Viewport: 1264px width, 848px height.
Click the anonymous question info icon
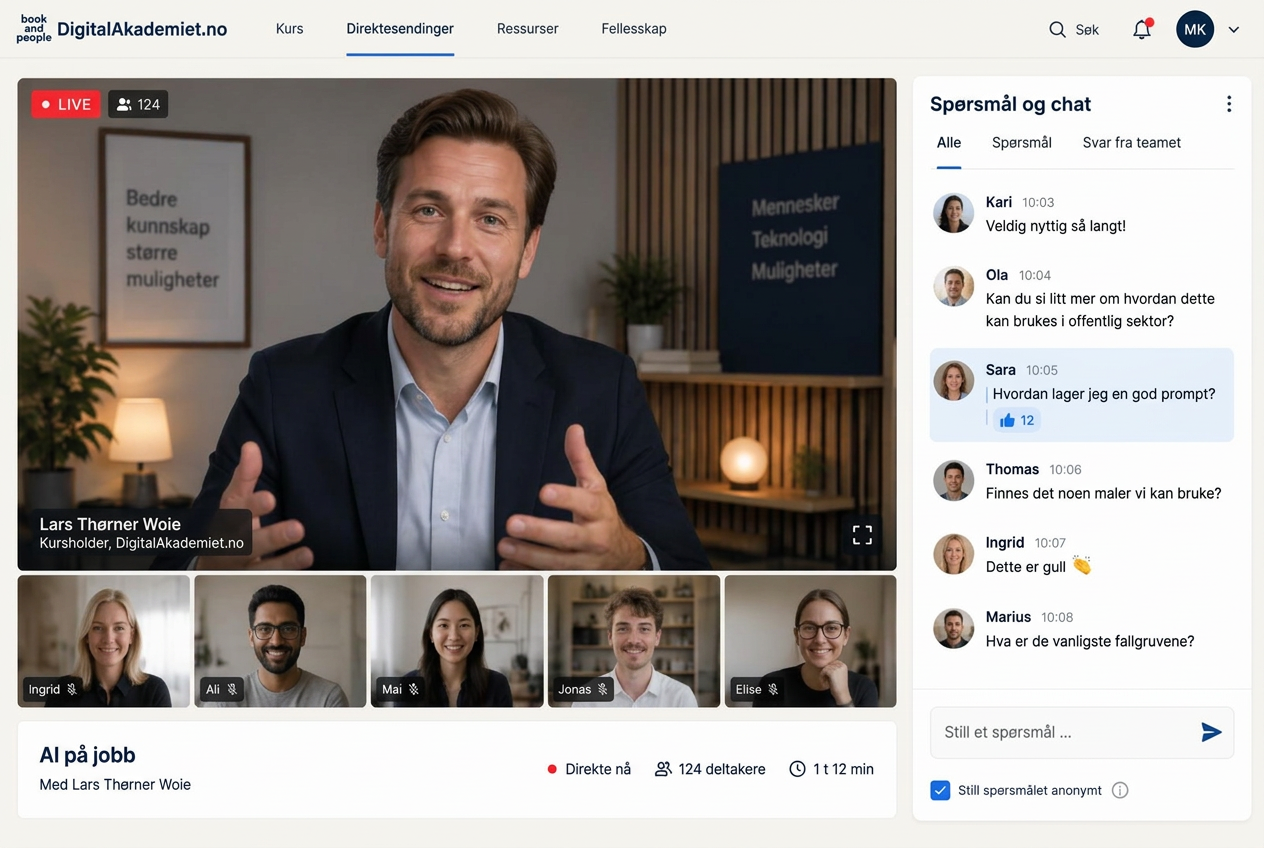tap(1120, 790)
